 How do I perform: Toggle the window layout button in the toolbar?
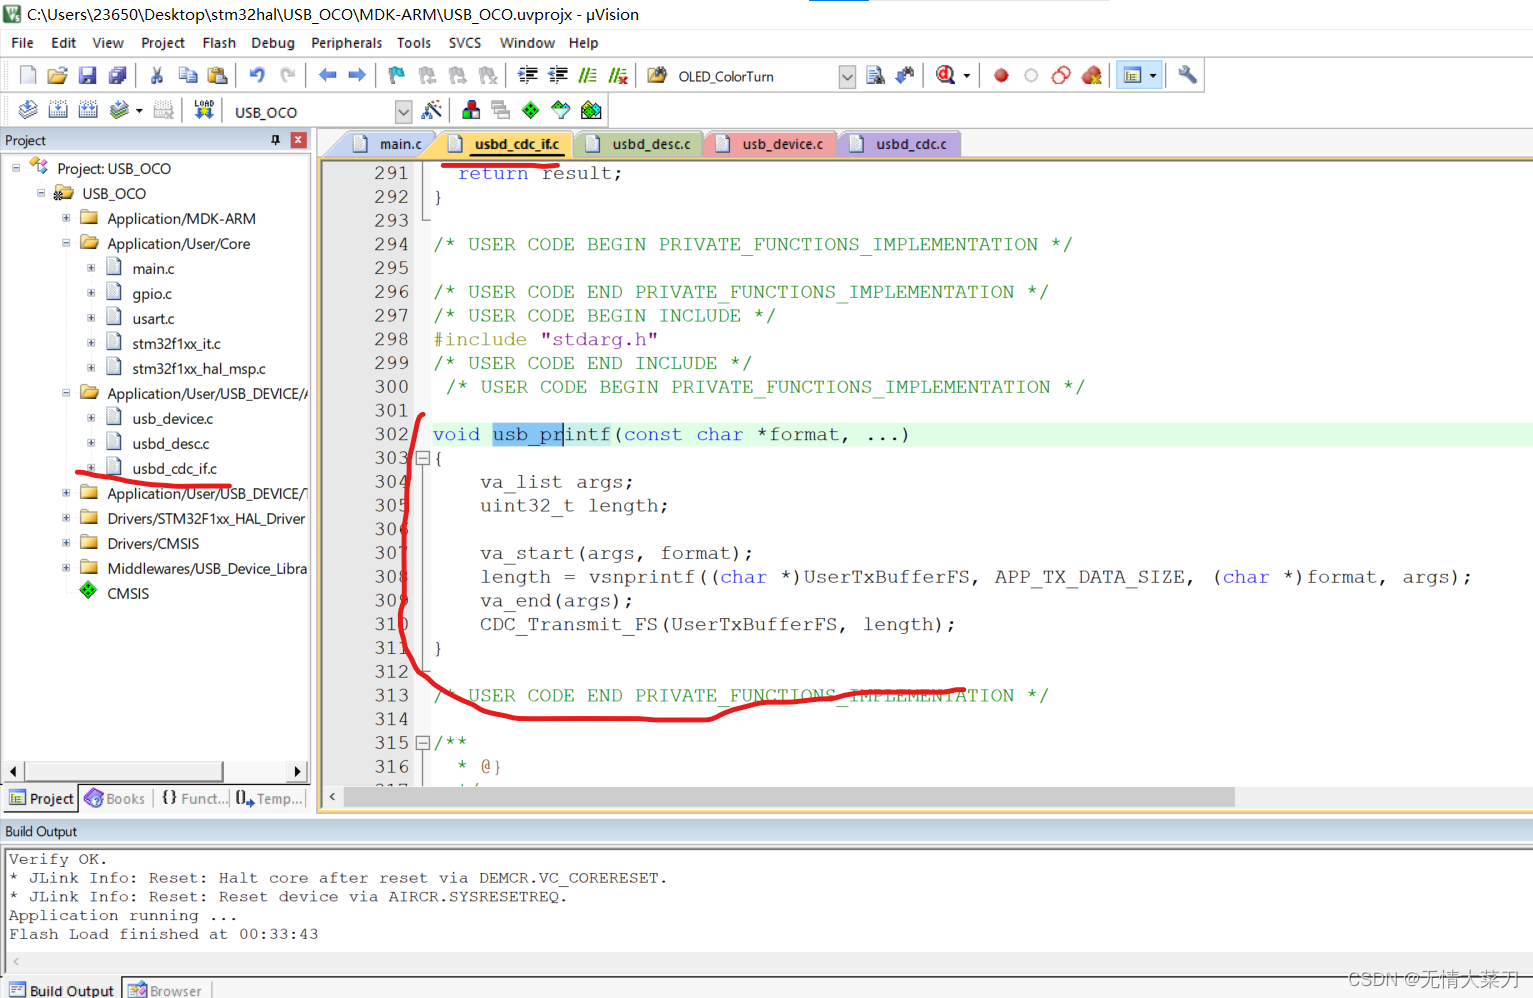point(1132,75)
